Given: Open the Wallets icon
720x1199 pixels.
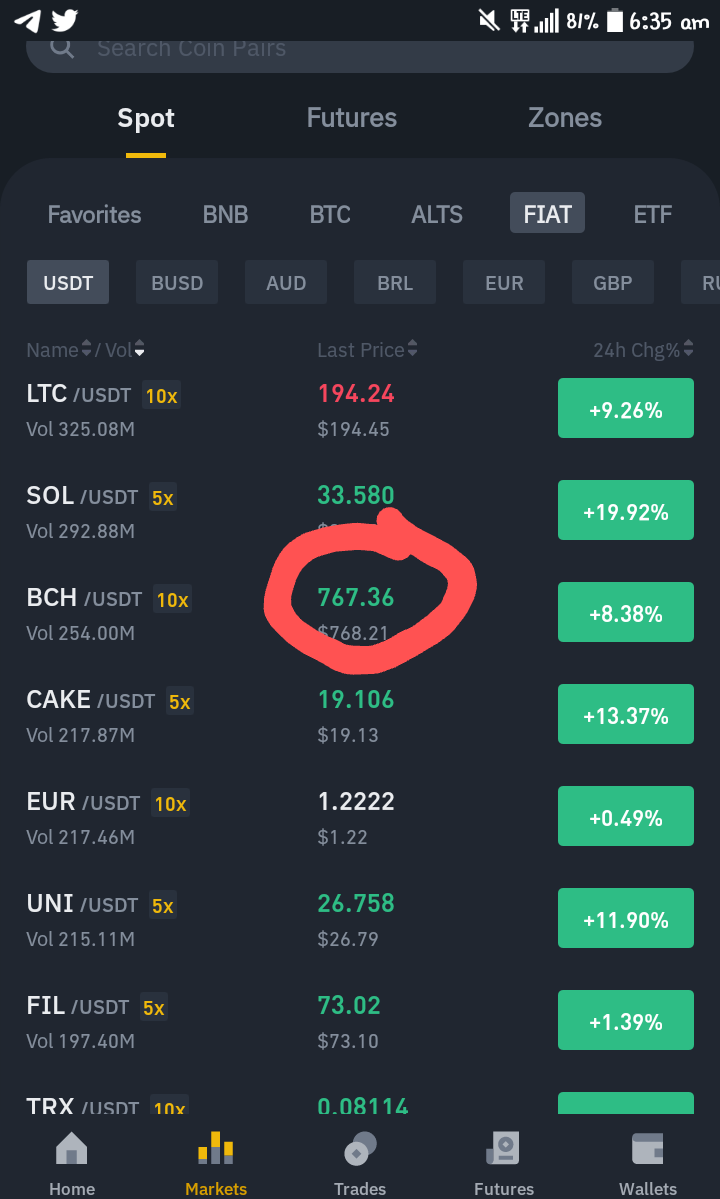Looking at the screenshot, I should point(647,1149).
